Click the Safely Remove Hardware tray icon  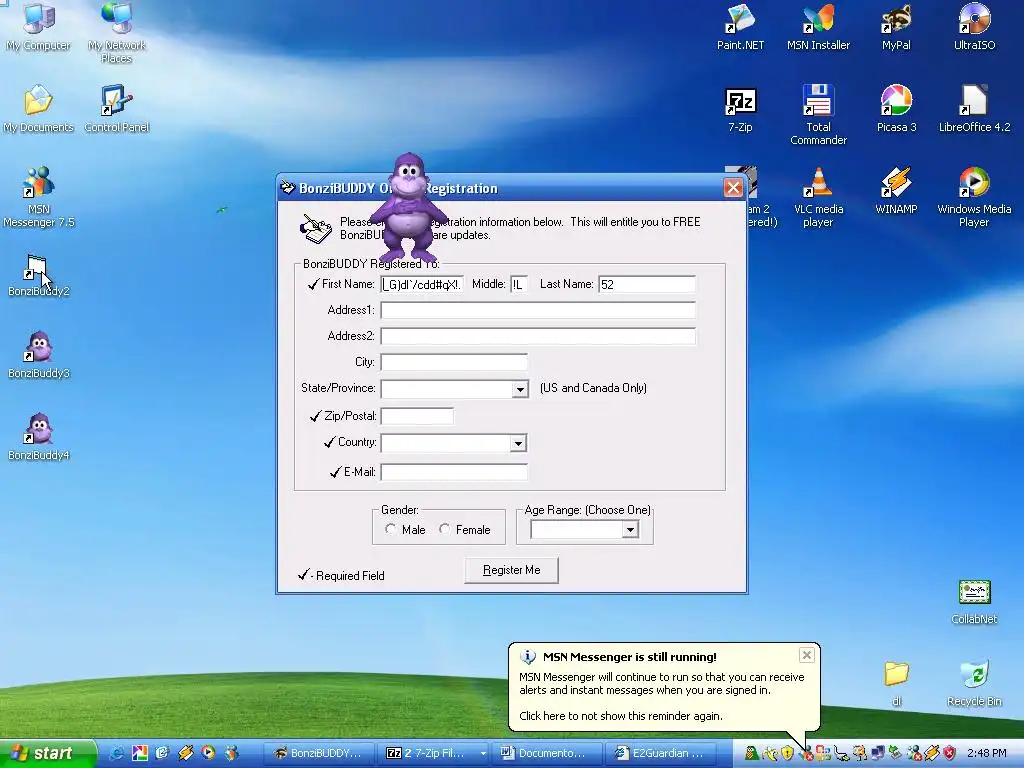pyautogui.click(x=896, y=753)
